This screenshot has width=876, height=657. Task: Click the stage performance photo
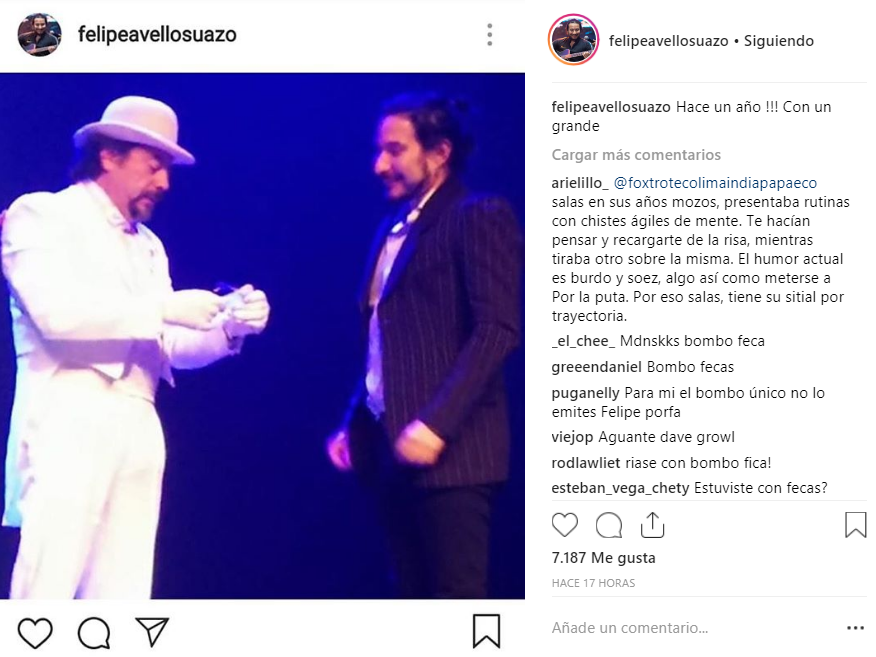262,336
